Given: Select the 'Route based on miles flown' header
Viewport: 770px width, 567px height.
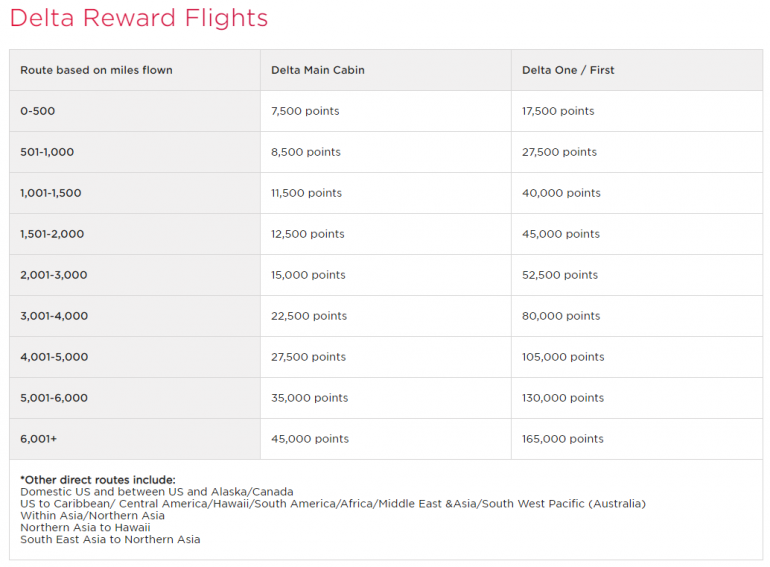Looking at the screenshot, I should 96,70.
